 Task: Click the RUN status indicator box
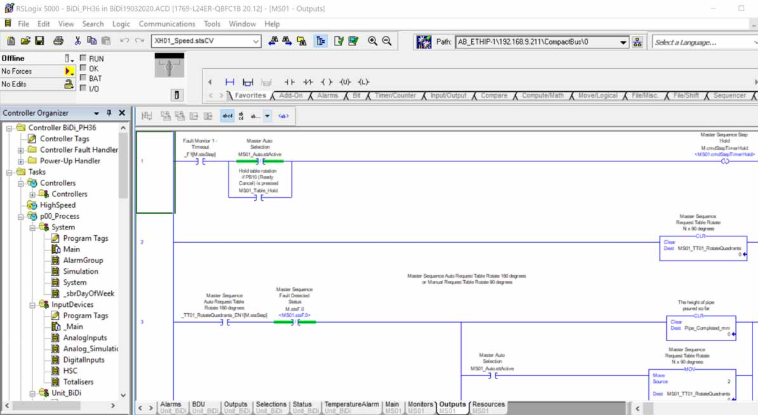point(83,58)
